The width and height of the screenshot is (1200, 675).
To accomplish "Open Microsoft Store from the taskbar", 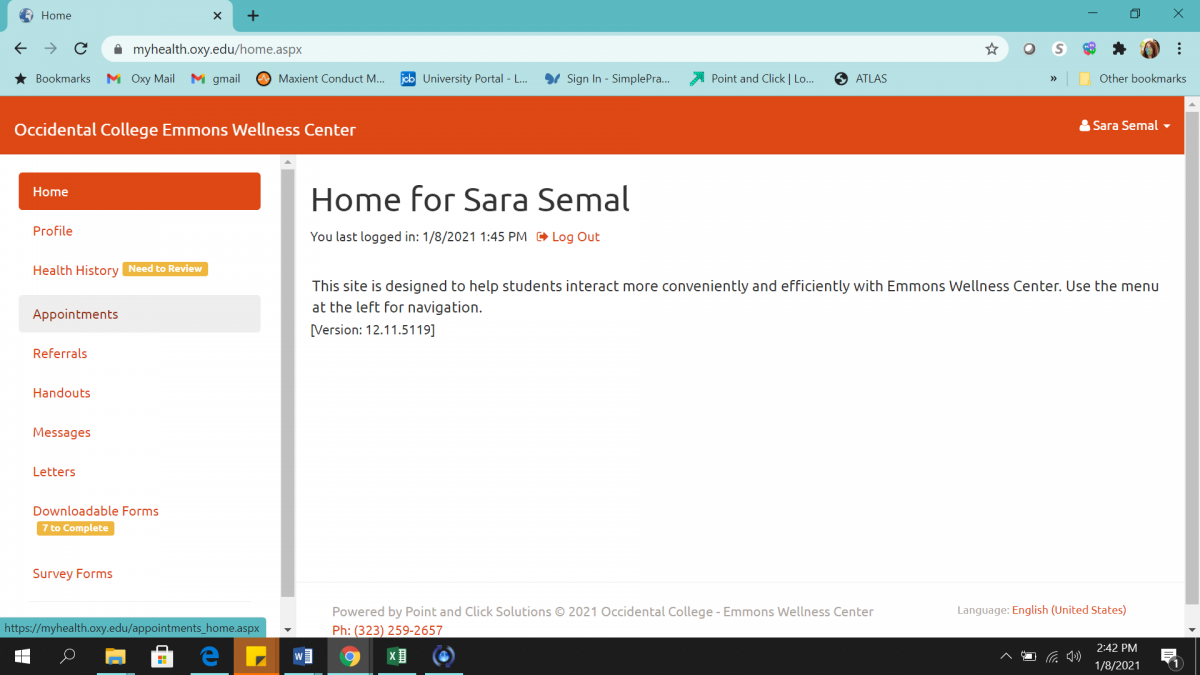I will (x=162, y=657).
